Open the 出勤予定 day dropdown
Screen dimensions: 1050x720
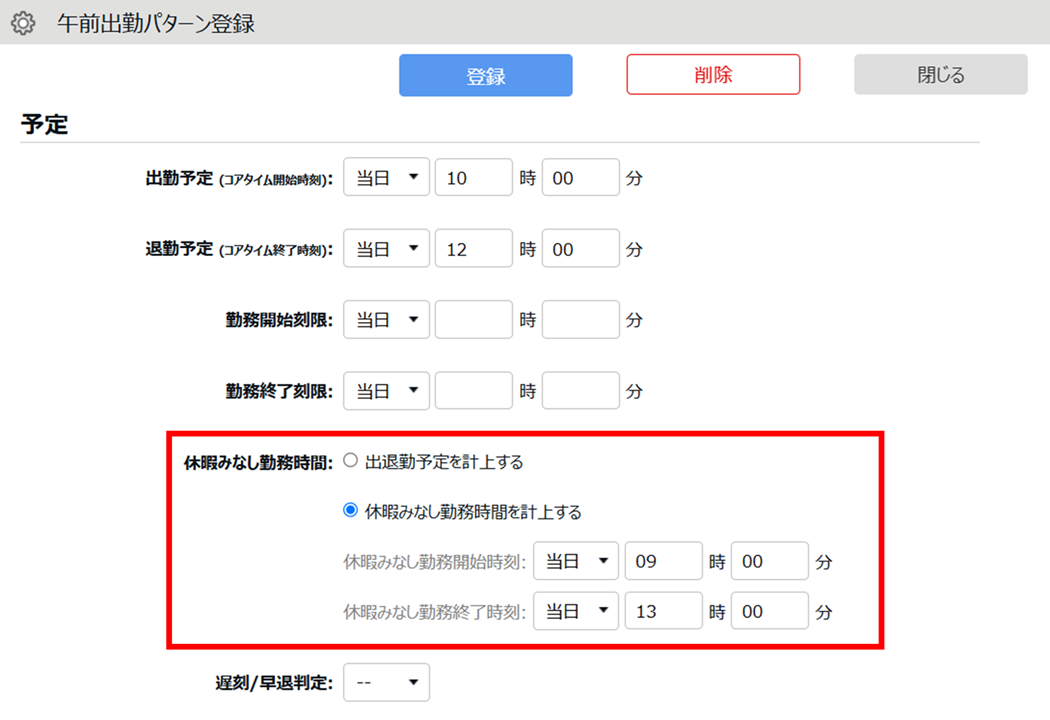[x=386, y=178]
